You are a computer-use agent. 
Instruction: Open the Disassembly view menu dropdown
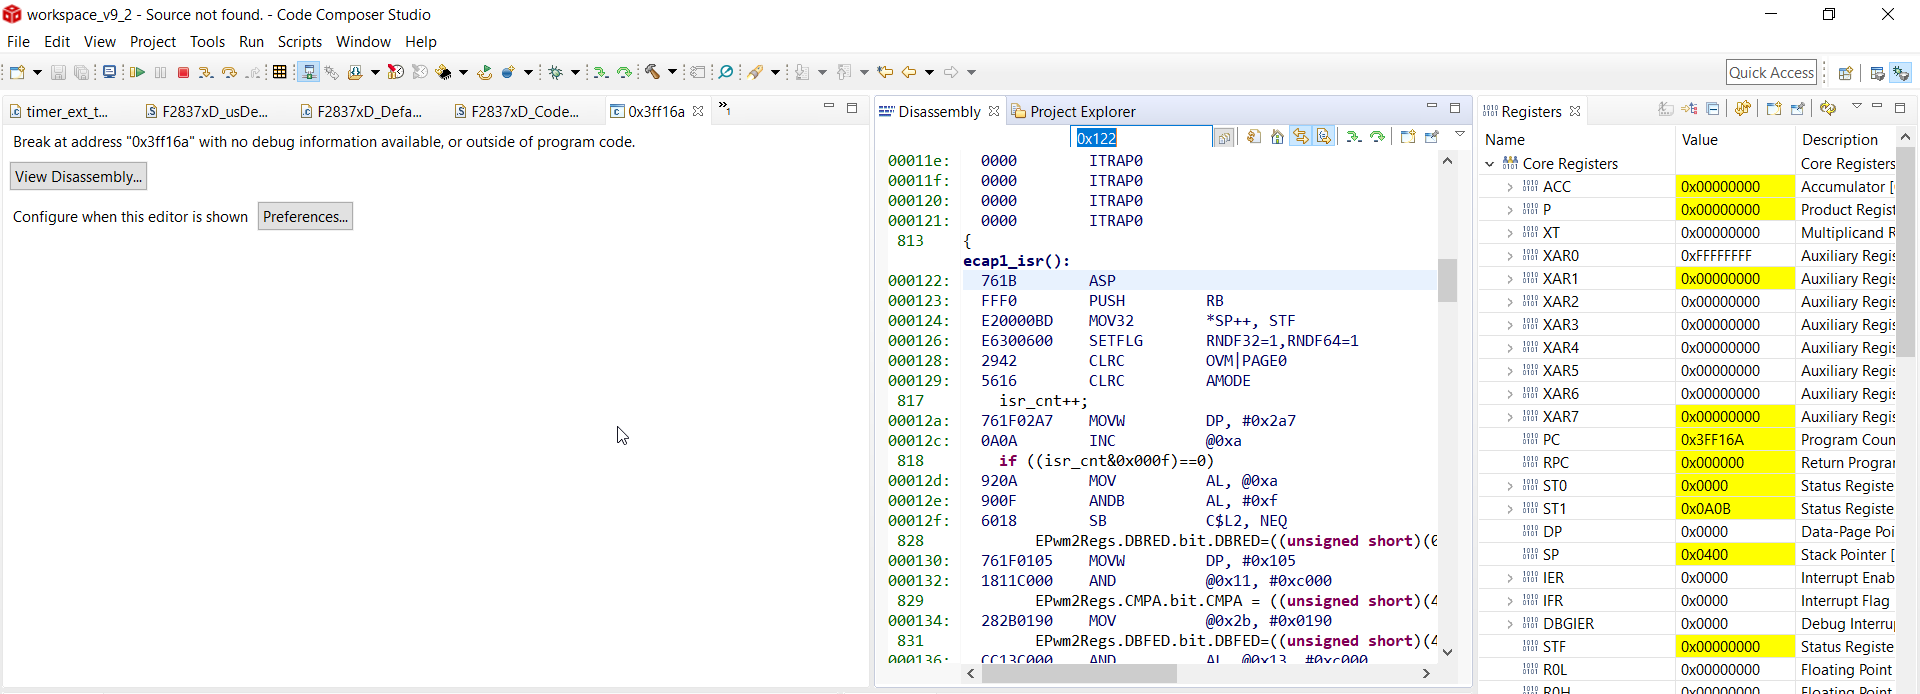[1460, 134]
